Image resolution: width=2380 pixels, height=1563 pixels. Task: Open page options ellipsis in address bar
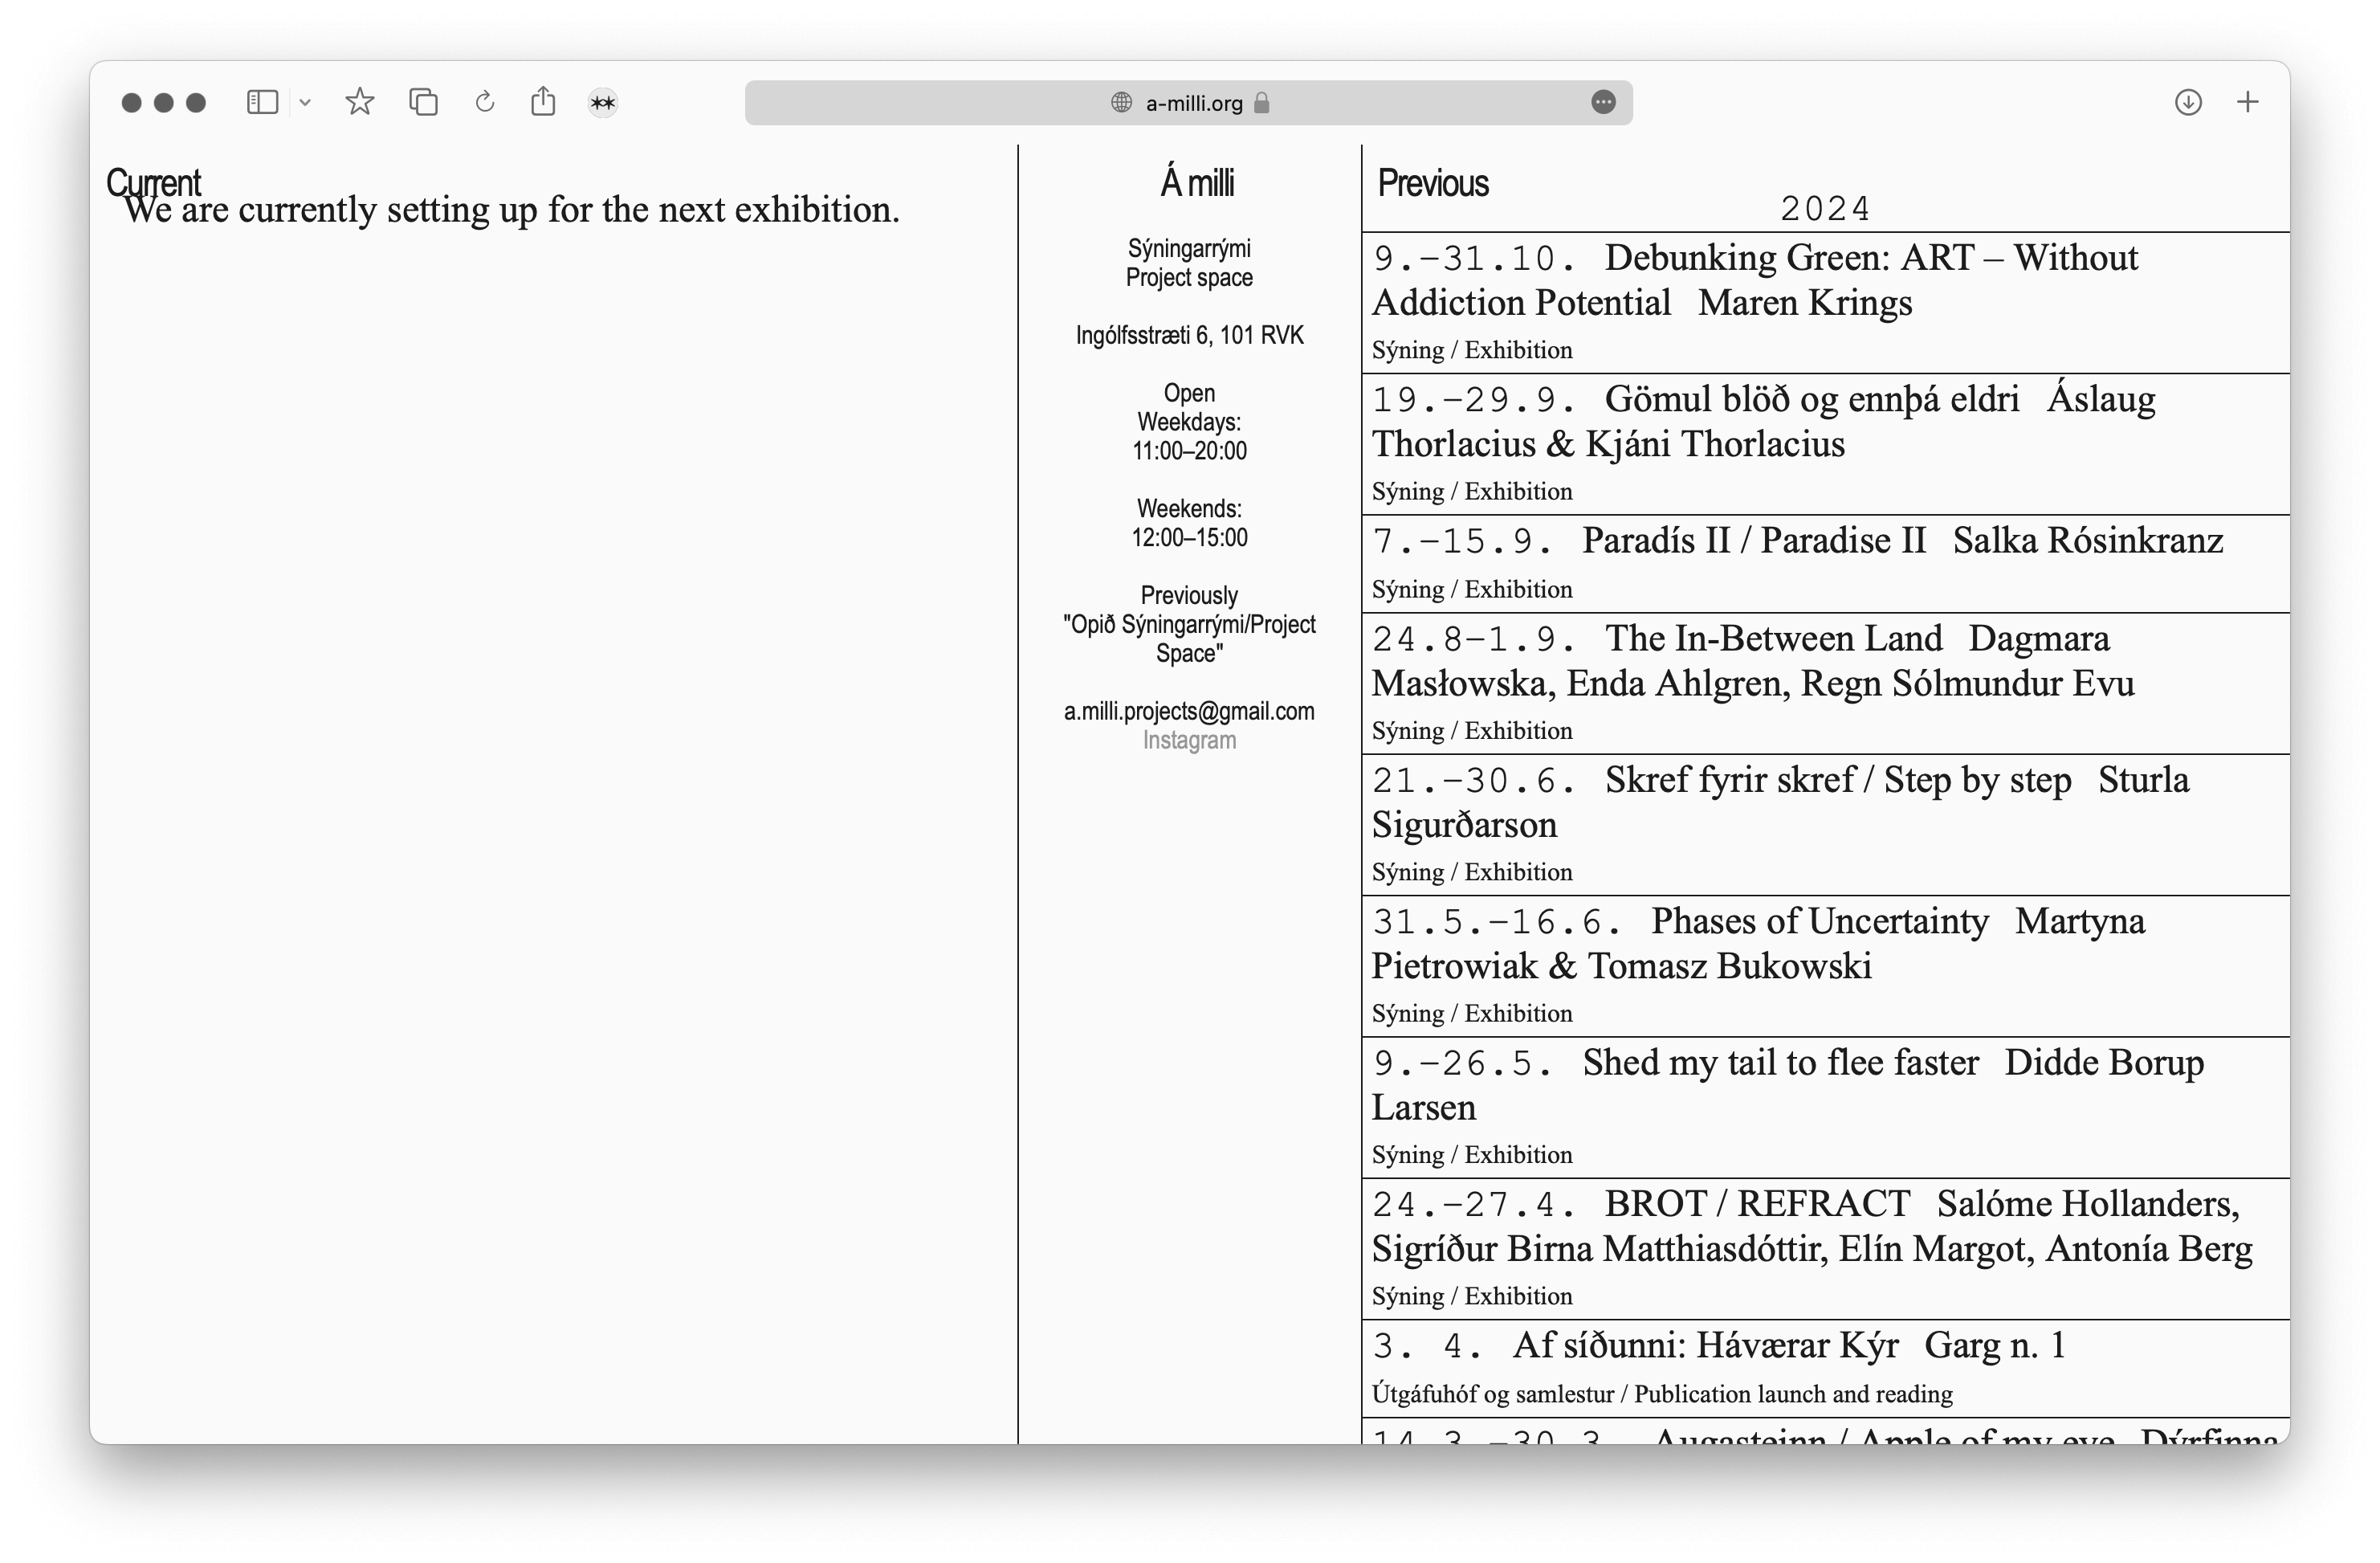[x=1603, y=102]
